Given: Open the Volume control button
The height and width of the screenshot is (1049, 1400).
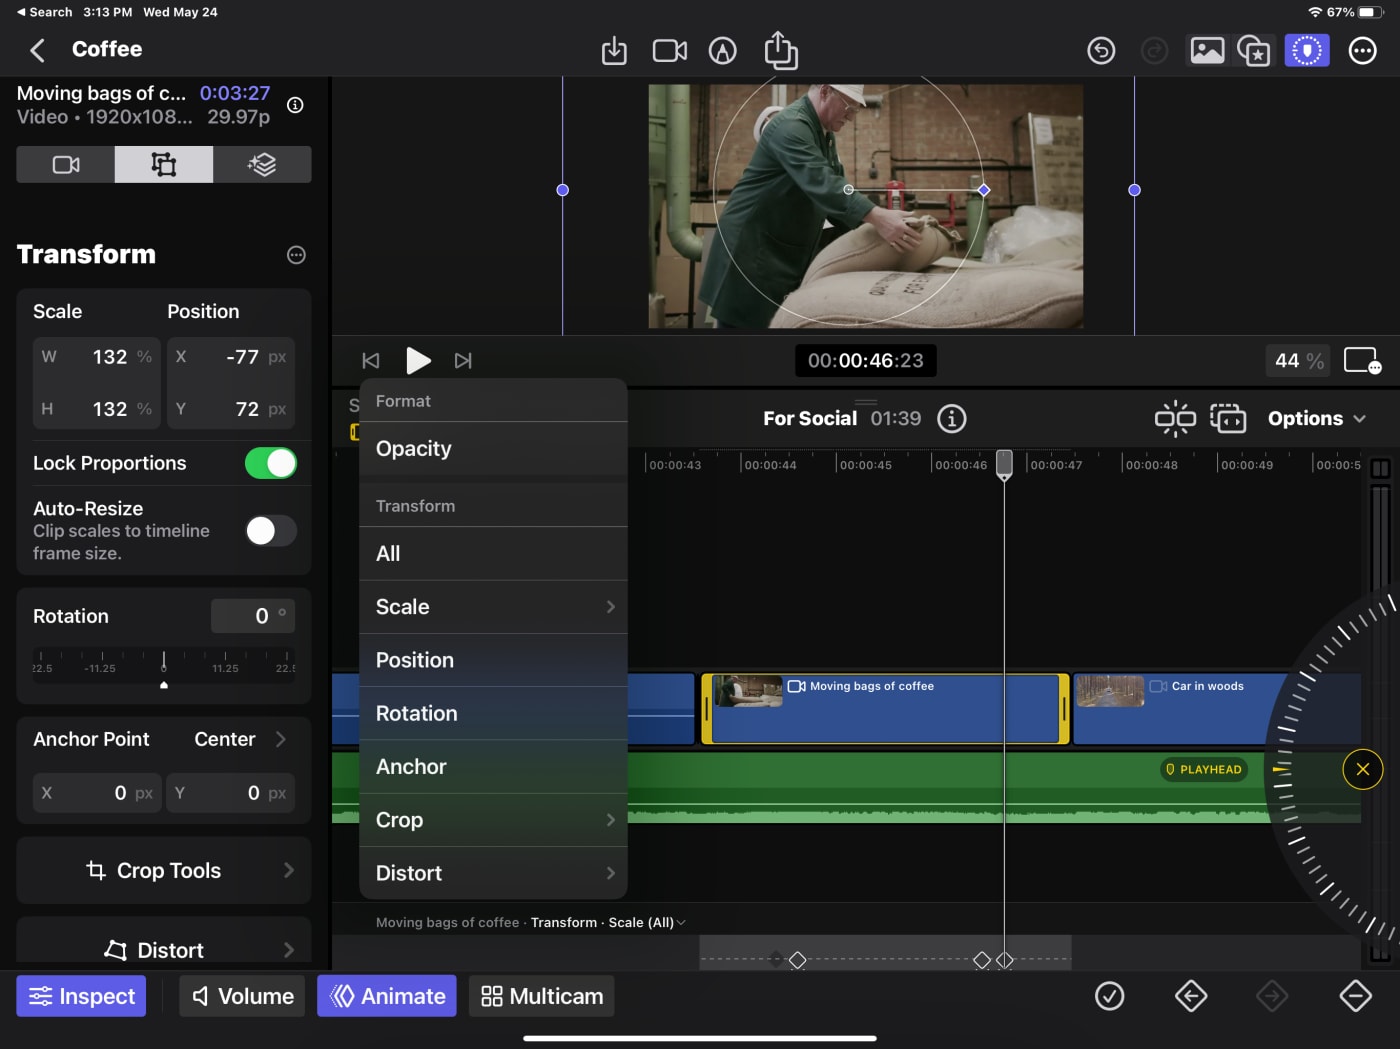Looking at the screenshot, I should point(242,996).
